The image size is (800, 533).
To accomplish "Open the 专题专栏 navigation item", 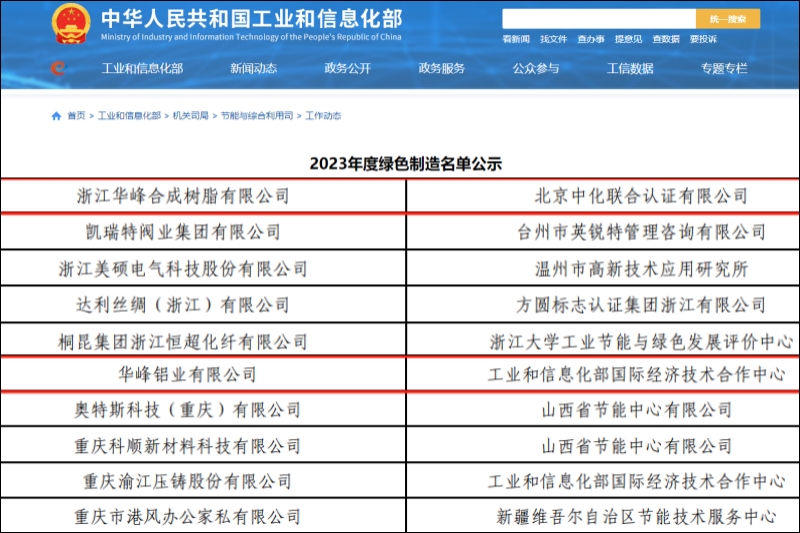I will tap(723, 68).
